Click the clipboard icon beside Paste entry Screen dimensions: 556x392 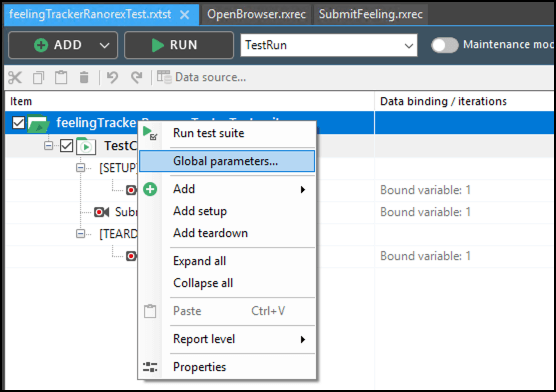pos(150,311)
